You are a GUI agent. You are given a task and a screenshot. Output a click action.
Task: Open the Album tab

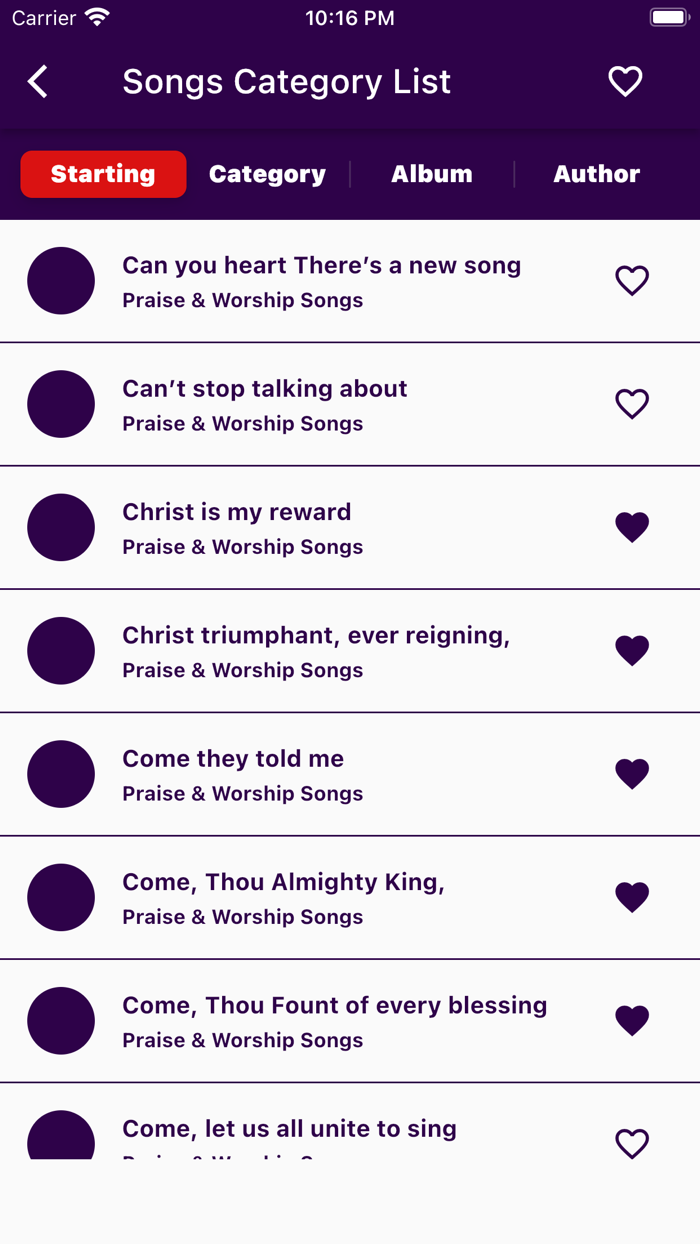[432, 174]
